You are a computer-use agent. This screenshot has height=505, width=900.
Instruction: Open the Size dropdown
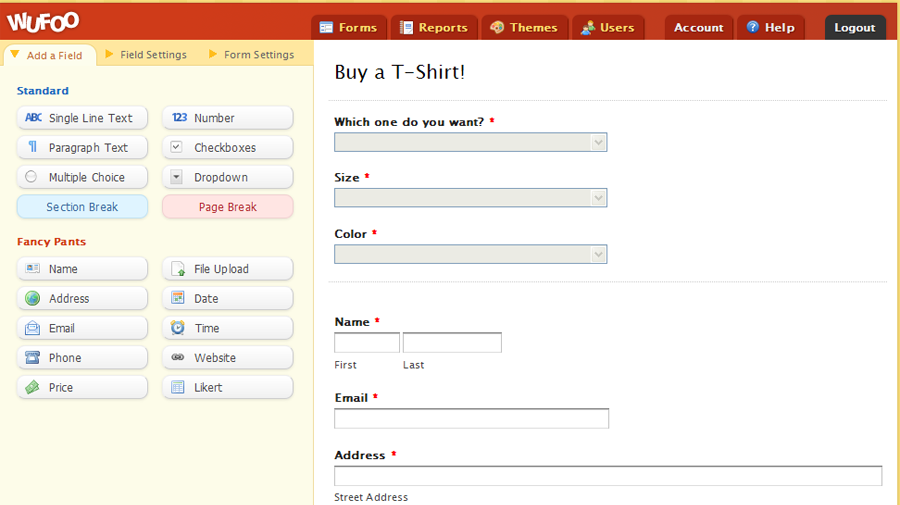(471, 198)
